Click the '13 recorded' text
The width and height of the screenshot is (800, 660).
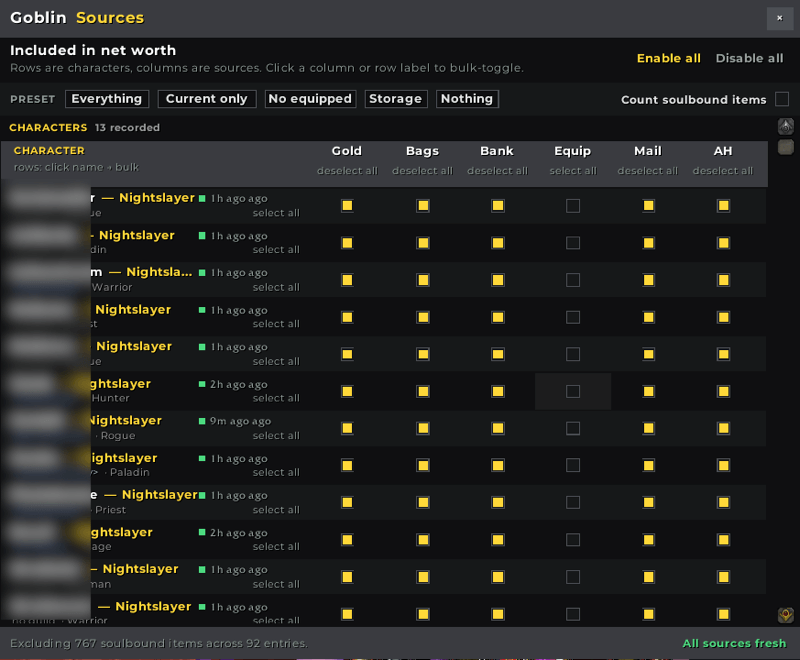127,128
